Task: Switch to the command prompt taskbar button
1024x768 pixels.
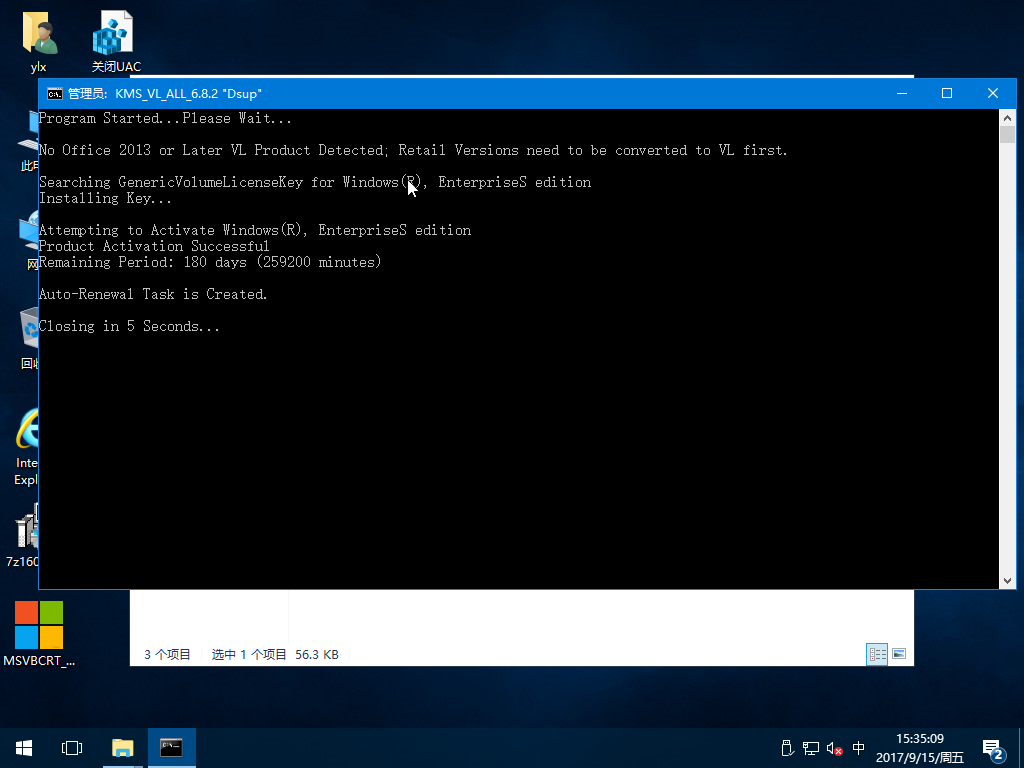Action: click(172, 748)
